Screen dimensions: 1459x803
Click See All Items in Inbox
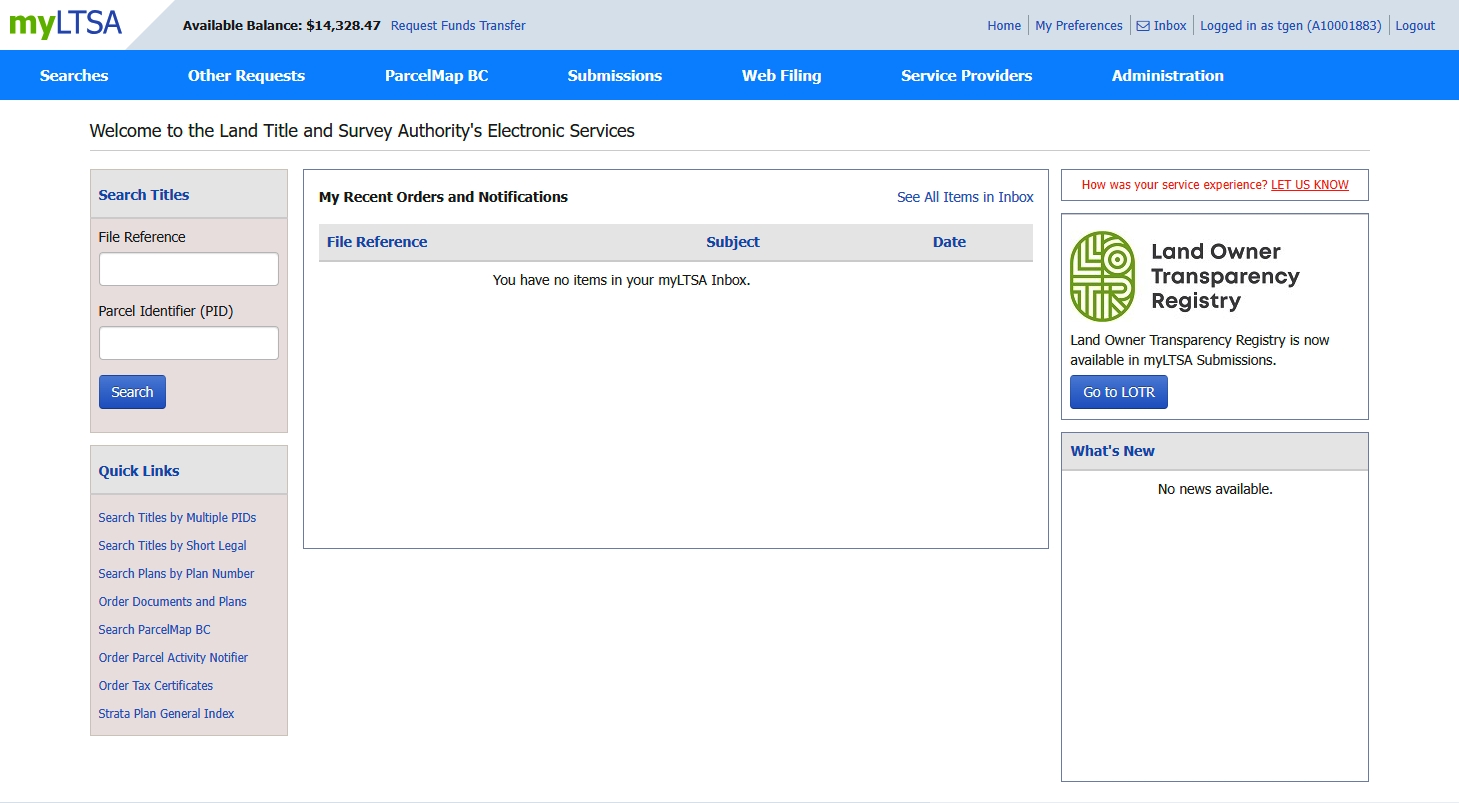965,197
